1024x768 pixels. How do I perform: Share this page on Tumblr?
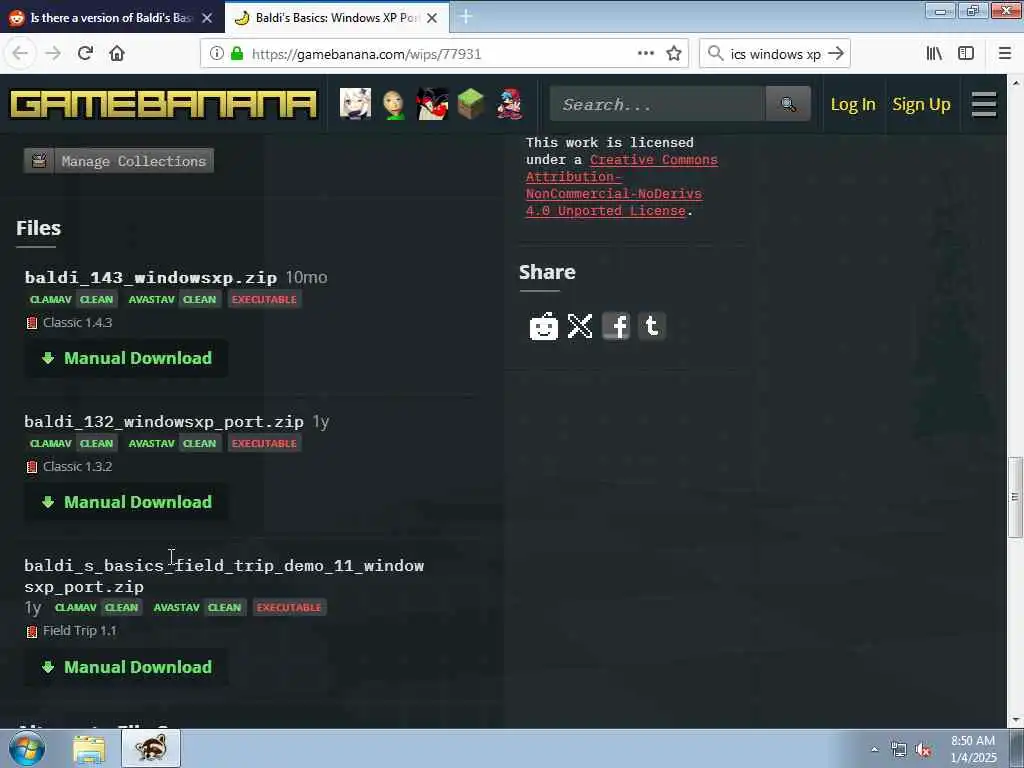pos(652,326)
